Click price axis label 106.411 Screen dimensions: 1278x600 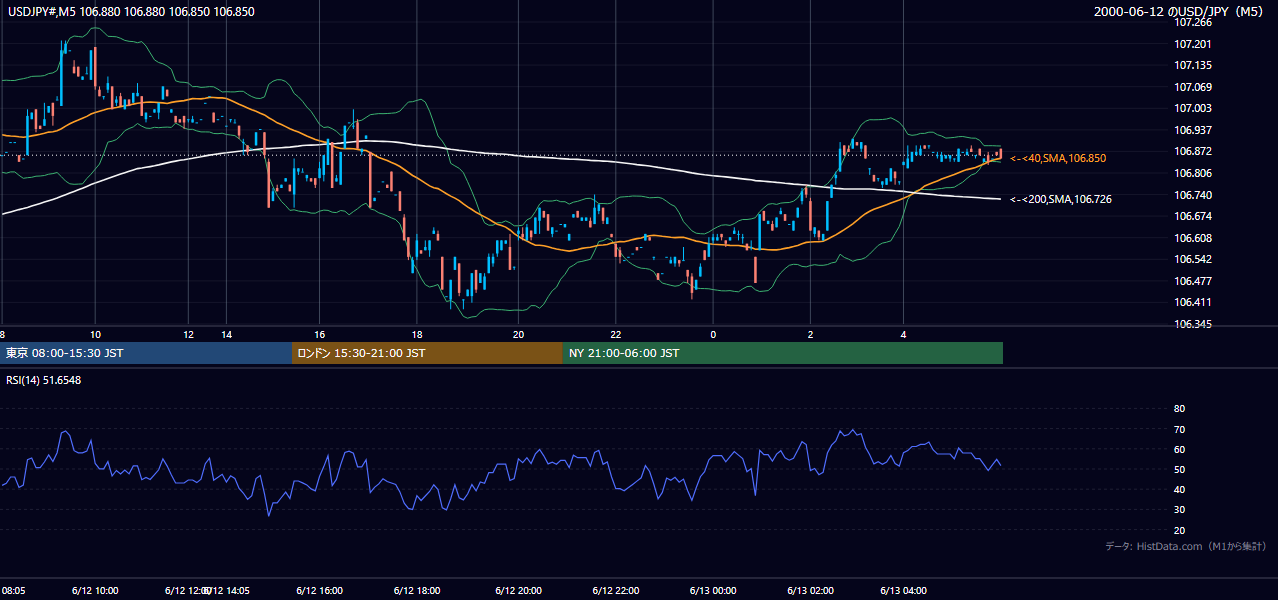coord(1192,302)
